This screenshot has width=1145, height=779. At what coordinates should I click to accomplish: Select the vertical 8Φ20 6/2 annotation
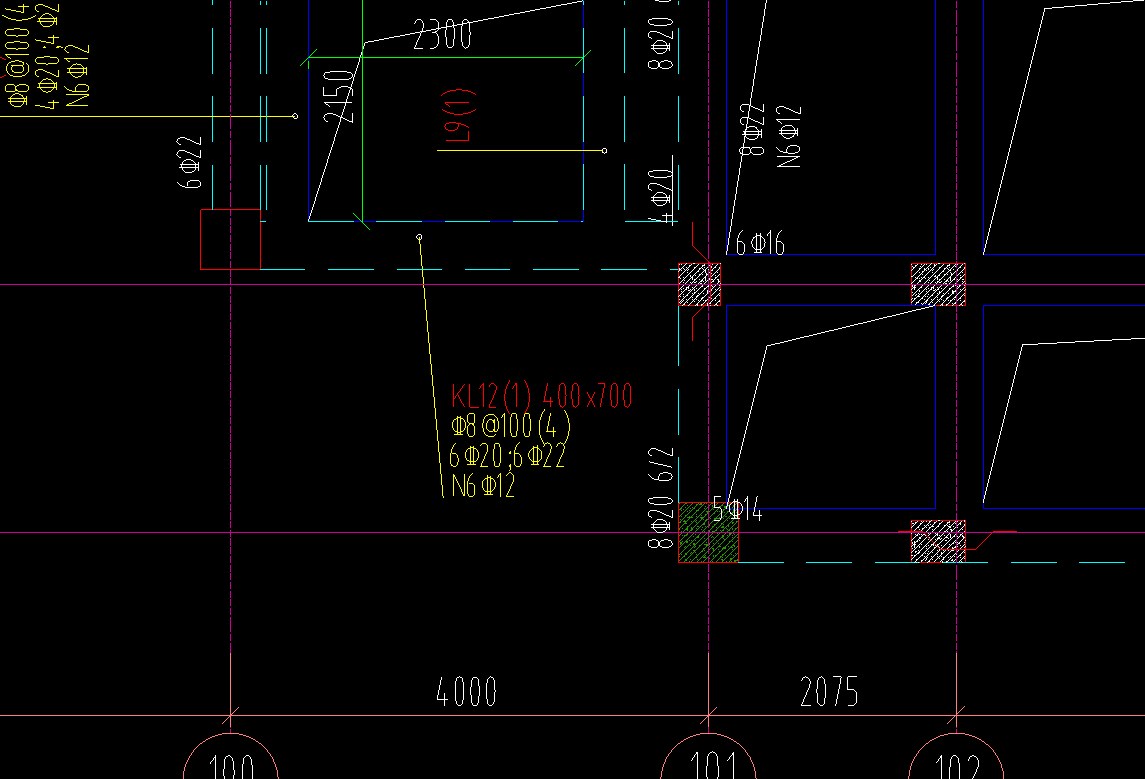coord(661,498)
